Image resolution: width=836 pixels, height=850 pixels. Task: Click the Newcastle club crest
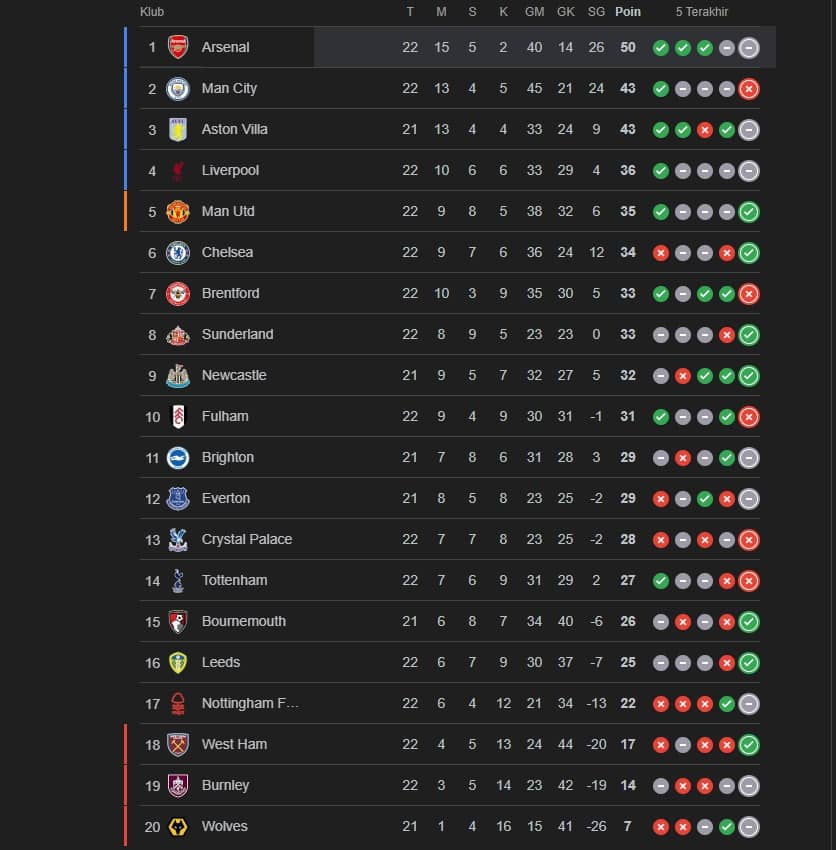177,375
